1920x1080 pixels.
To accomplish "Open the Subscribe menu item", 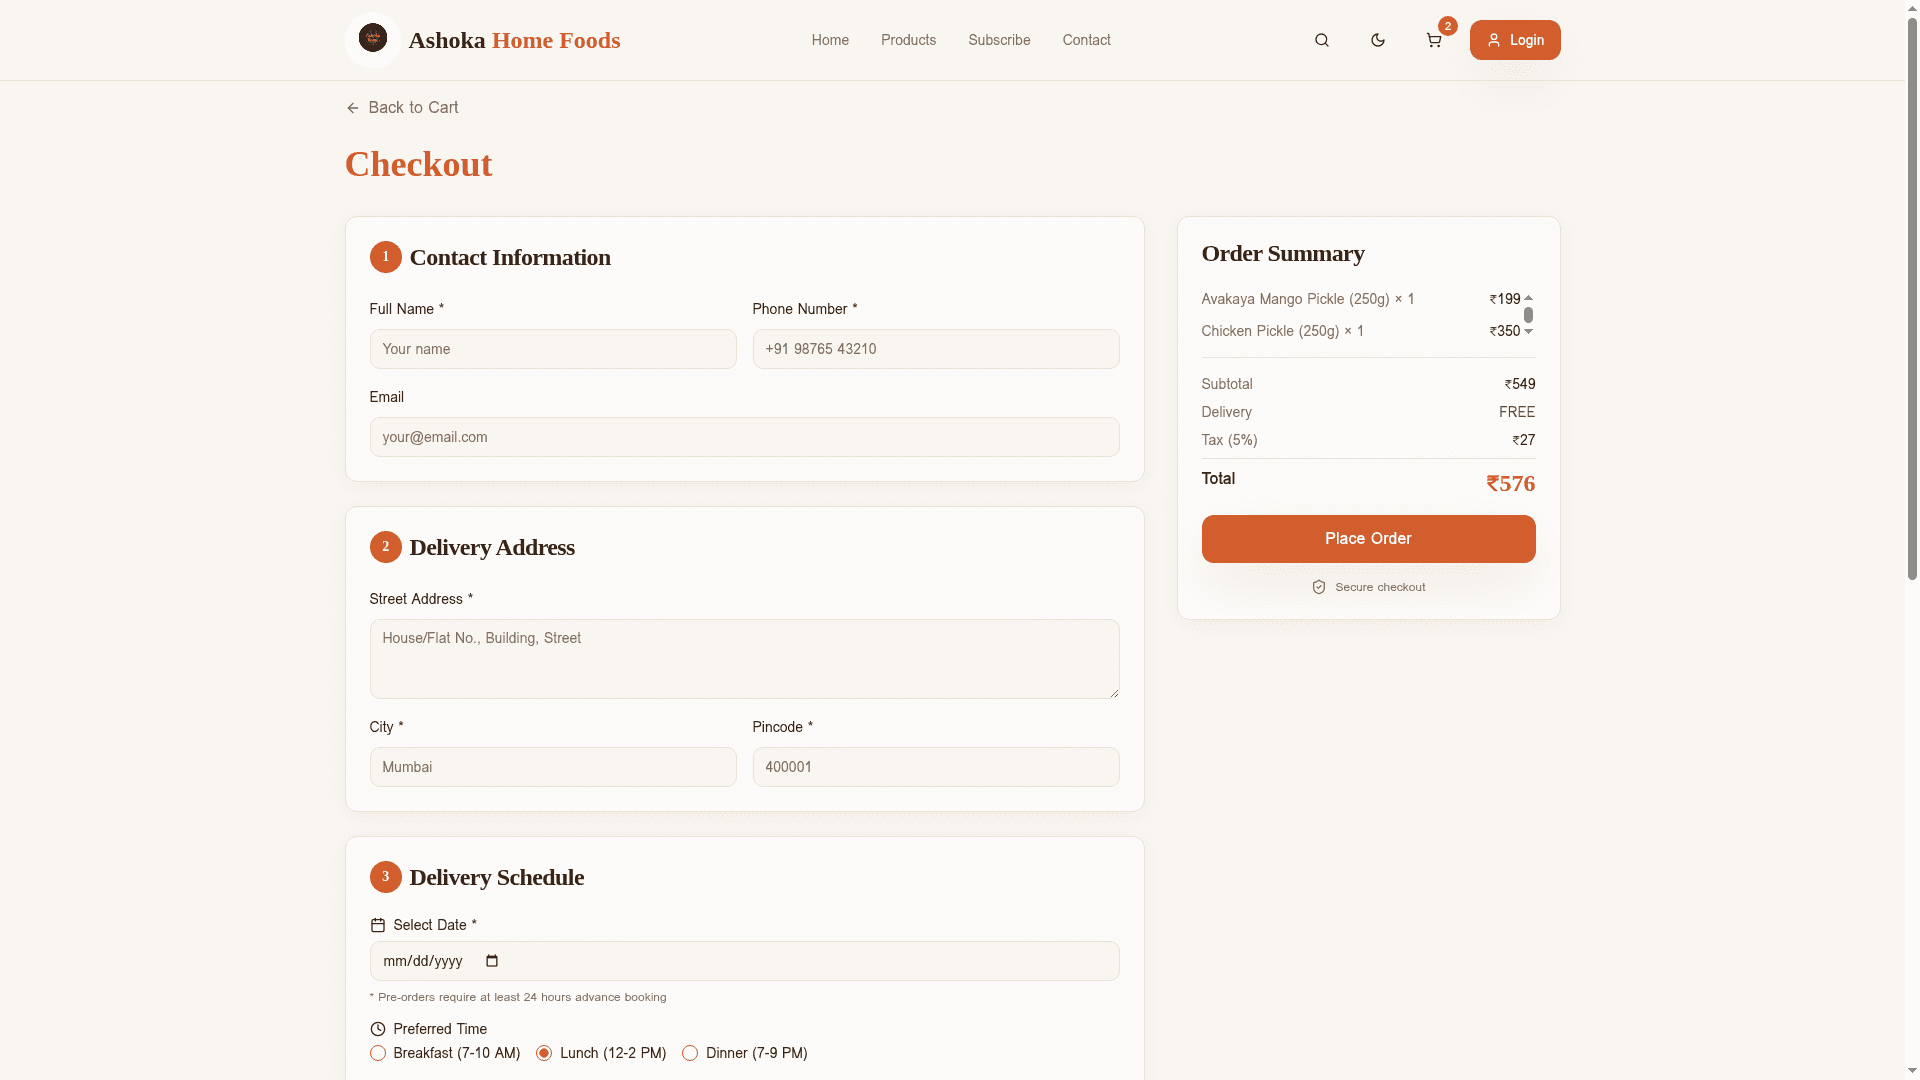I will click(999, 40).
